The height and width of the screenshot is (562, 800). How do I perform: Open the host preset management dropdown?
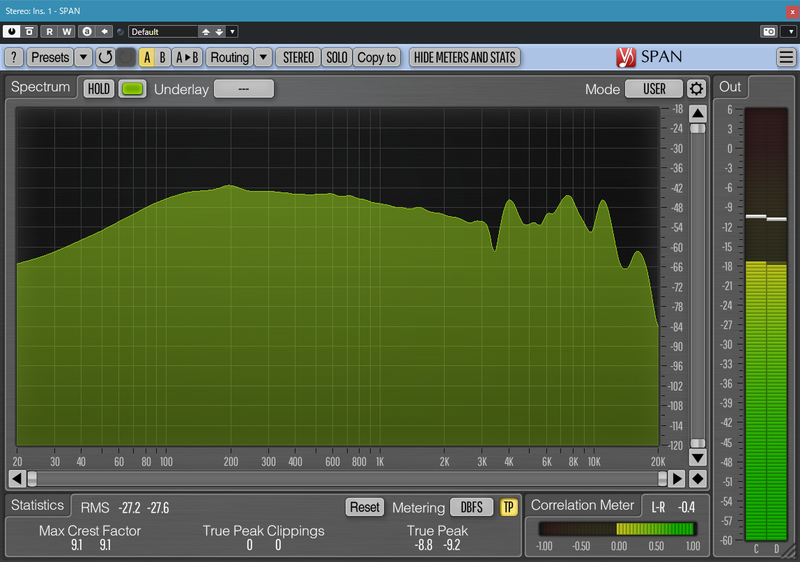click(232, 32)
